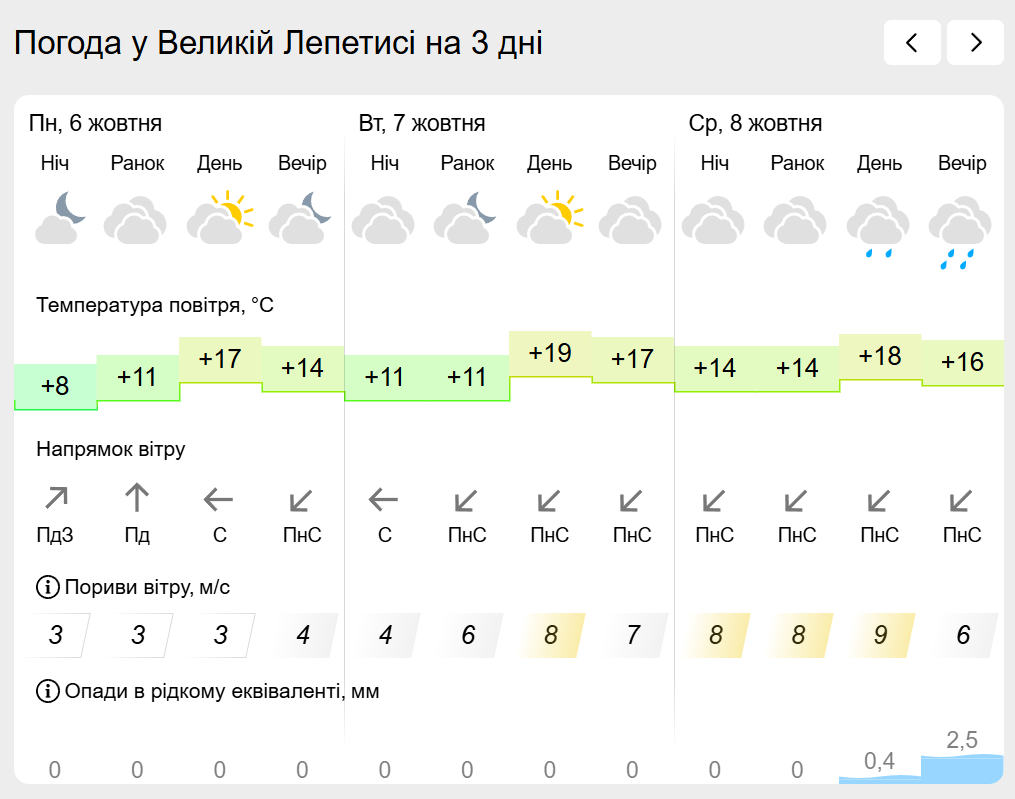Click Monday daytime sun and cloud icon
This screenshot has height=799, width=1015.
coord(220,218)
